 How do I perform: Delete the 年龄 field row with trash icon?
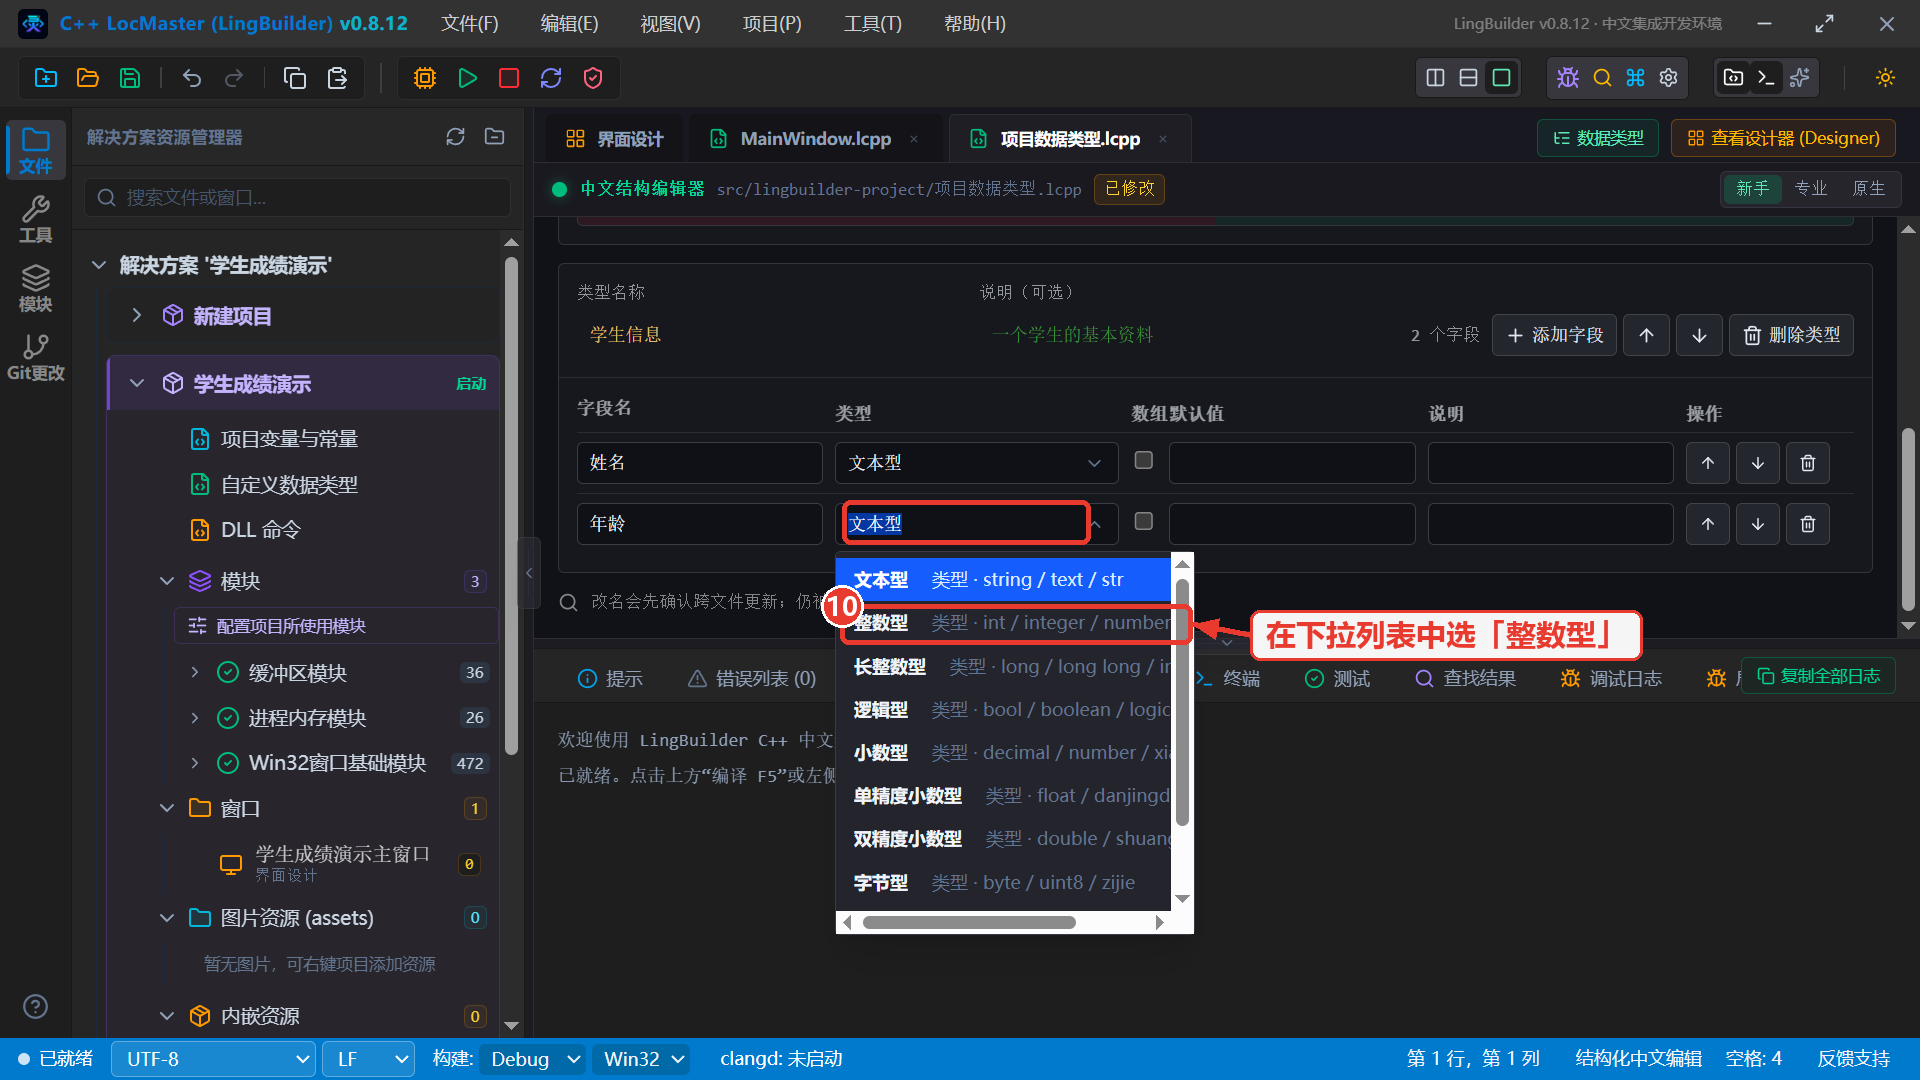pyautogui.click(x=1808, y=524)
